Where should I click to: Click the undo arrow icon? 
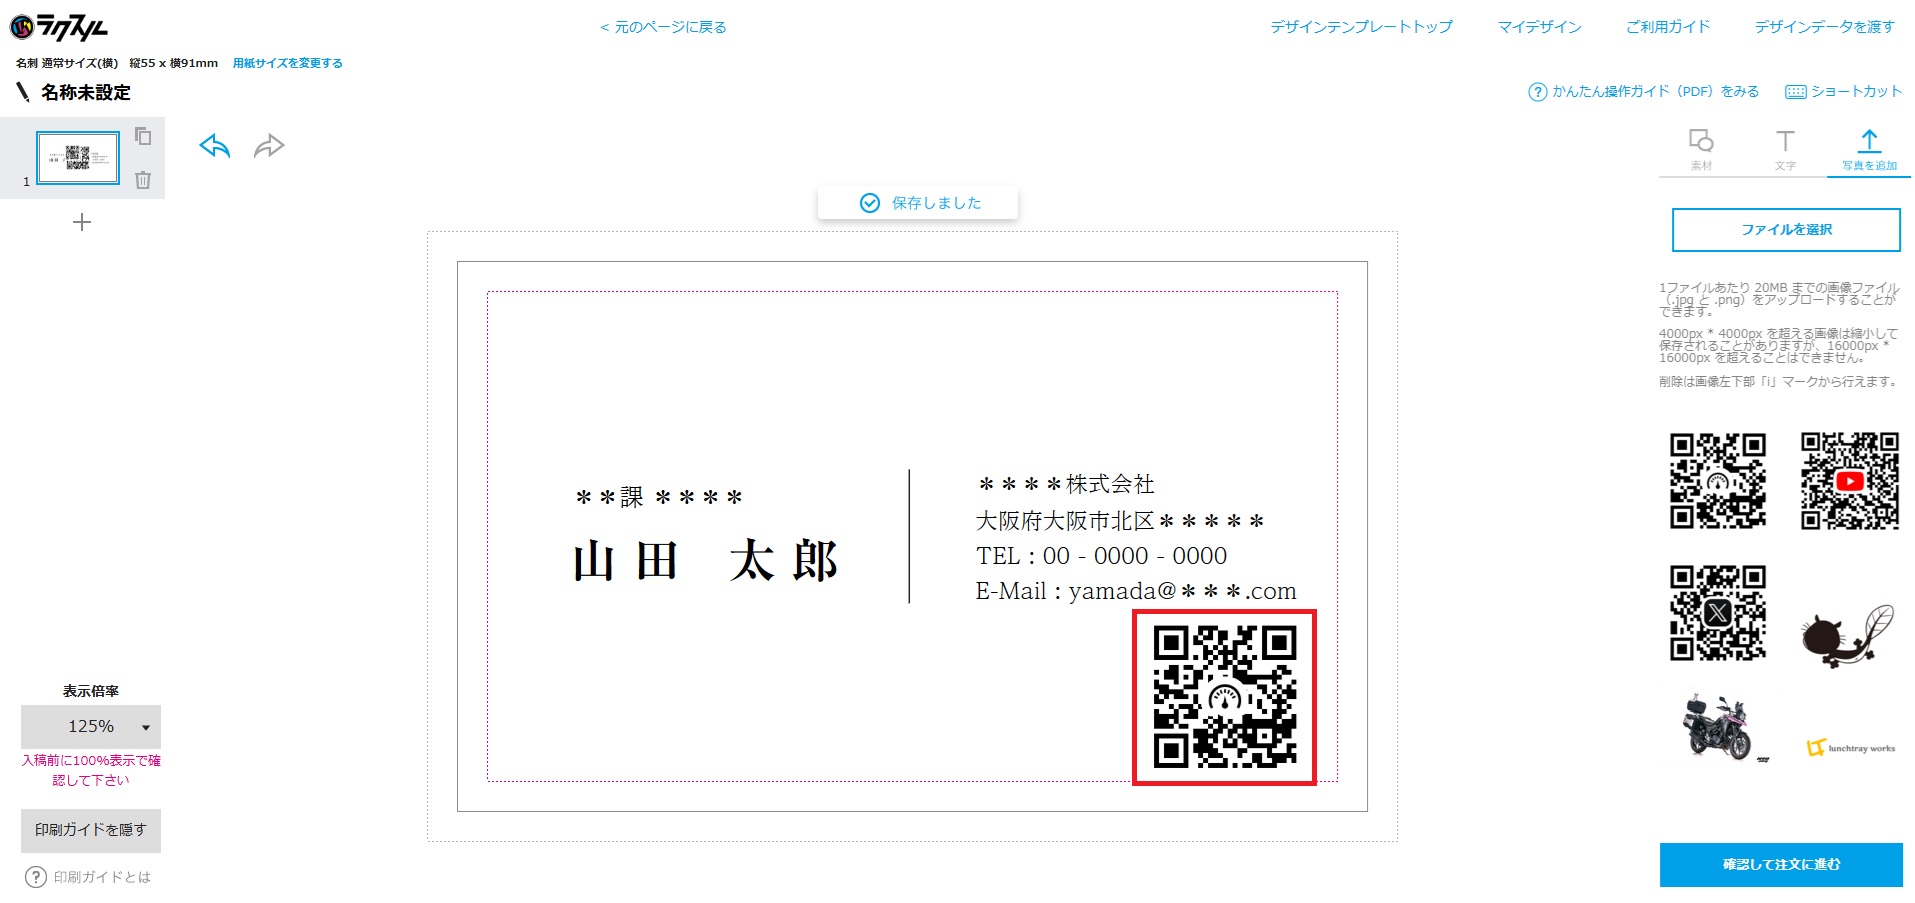(x=215, y=146)
